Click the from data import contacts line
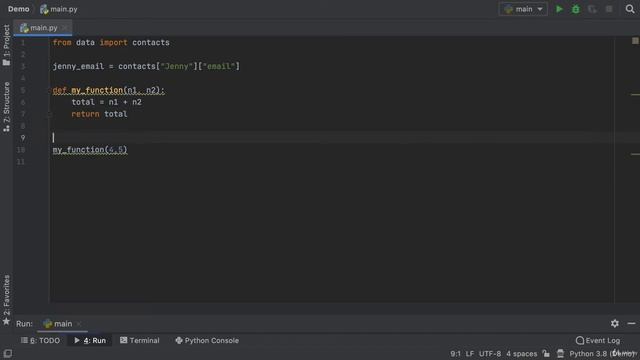Viewport: 640px width, 360px height. point(111,42)
